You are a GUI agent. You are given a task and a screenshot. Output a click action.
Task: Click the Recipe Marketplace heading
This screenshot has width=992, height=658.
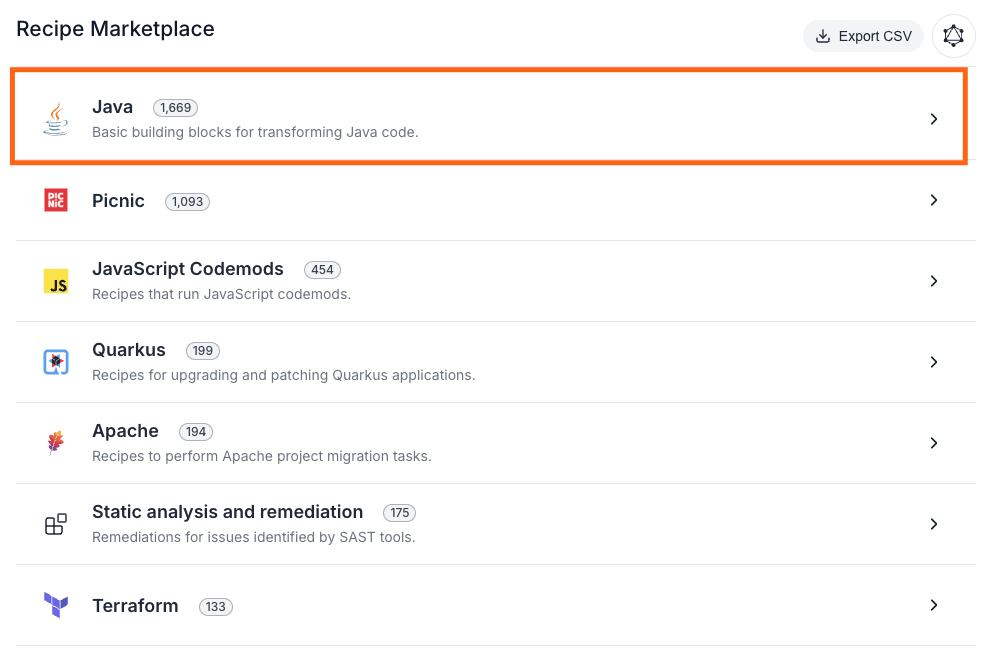(x=115, y=29)
